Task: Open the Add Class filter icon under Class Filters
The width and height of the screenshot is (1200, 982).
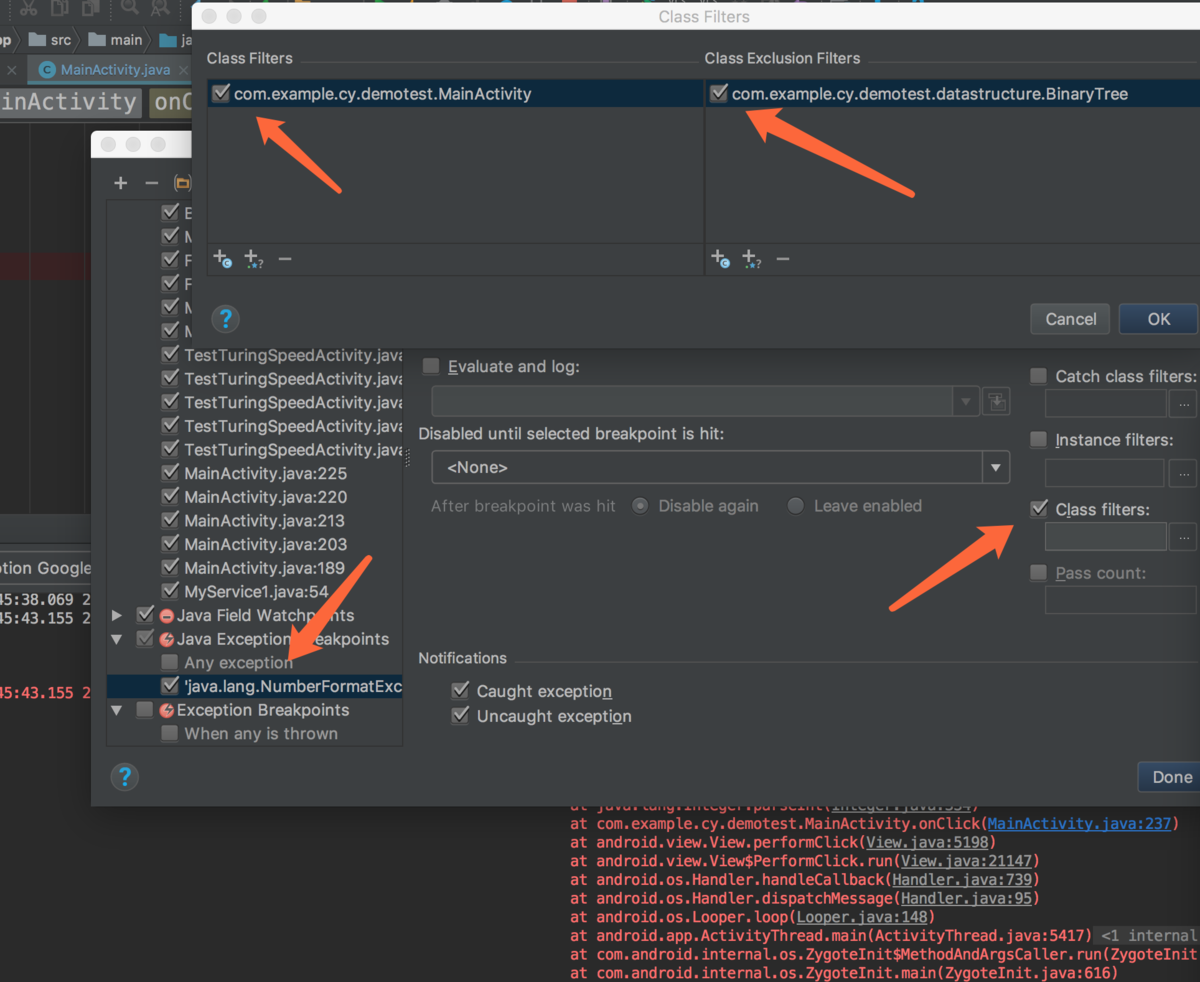Action: [x=222, y=259]
